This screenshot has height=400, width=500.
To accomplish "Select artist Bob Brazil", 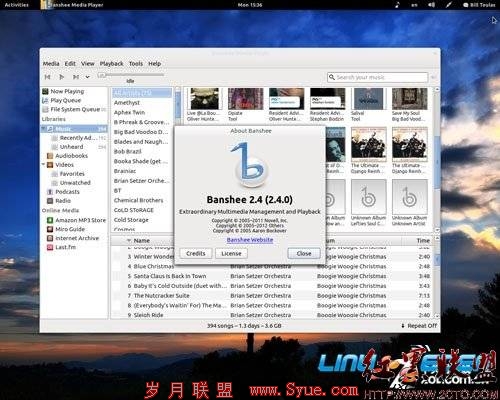I will [127, 151].
